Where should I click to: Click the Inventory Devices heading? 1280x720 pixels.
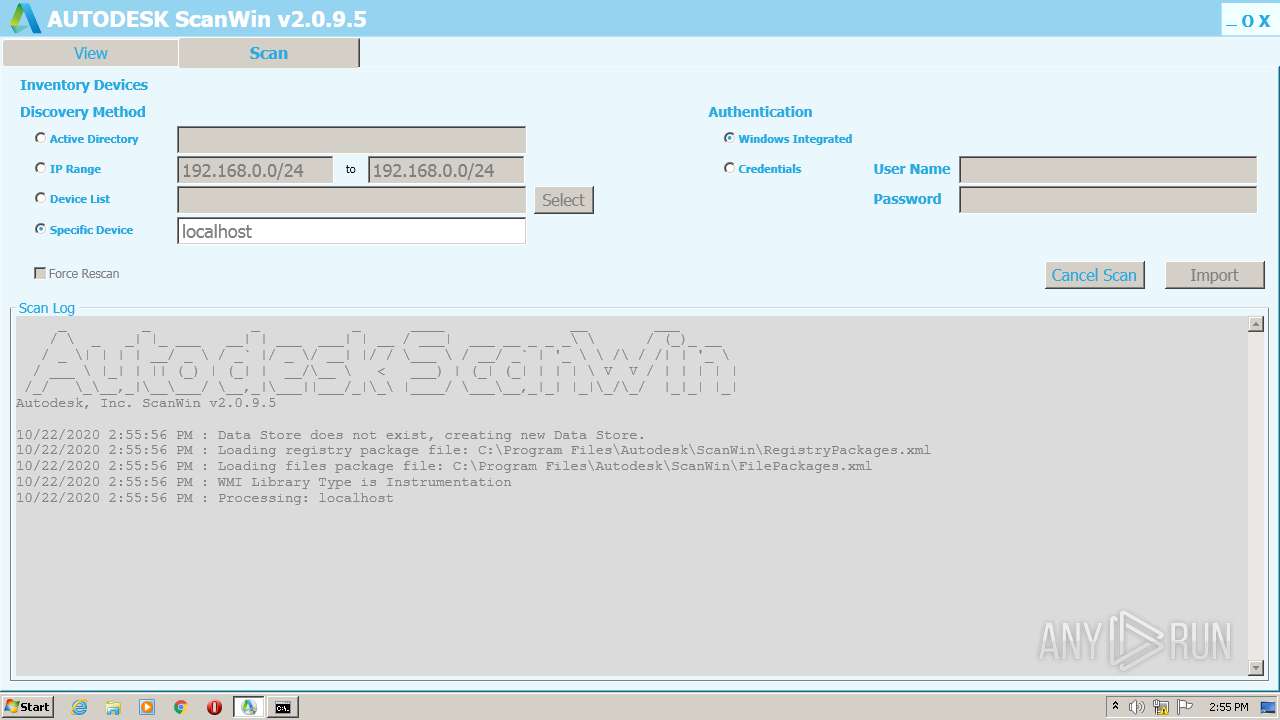tap(84, 85)
